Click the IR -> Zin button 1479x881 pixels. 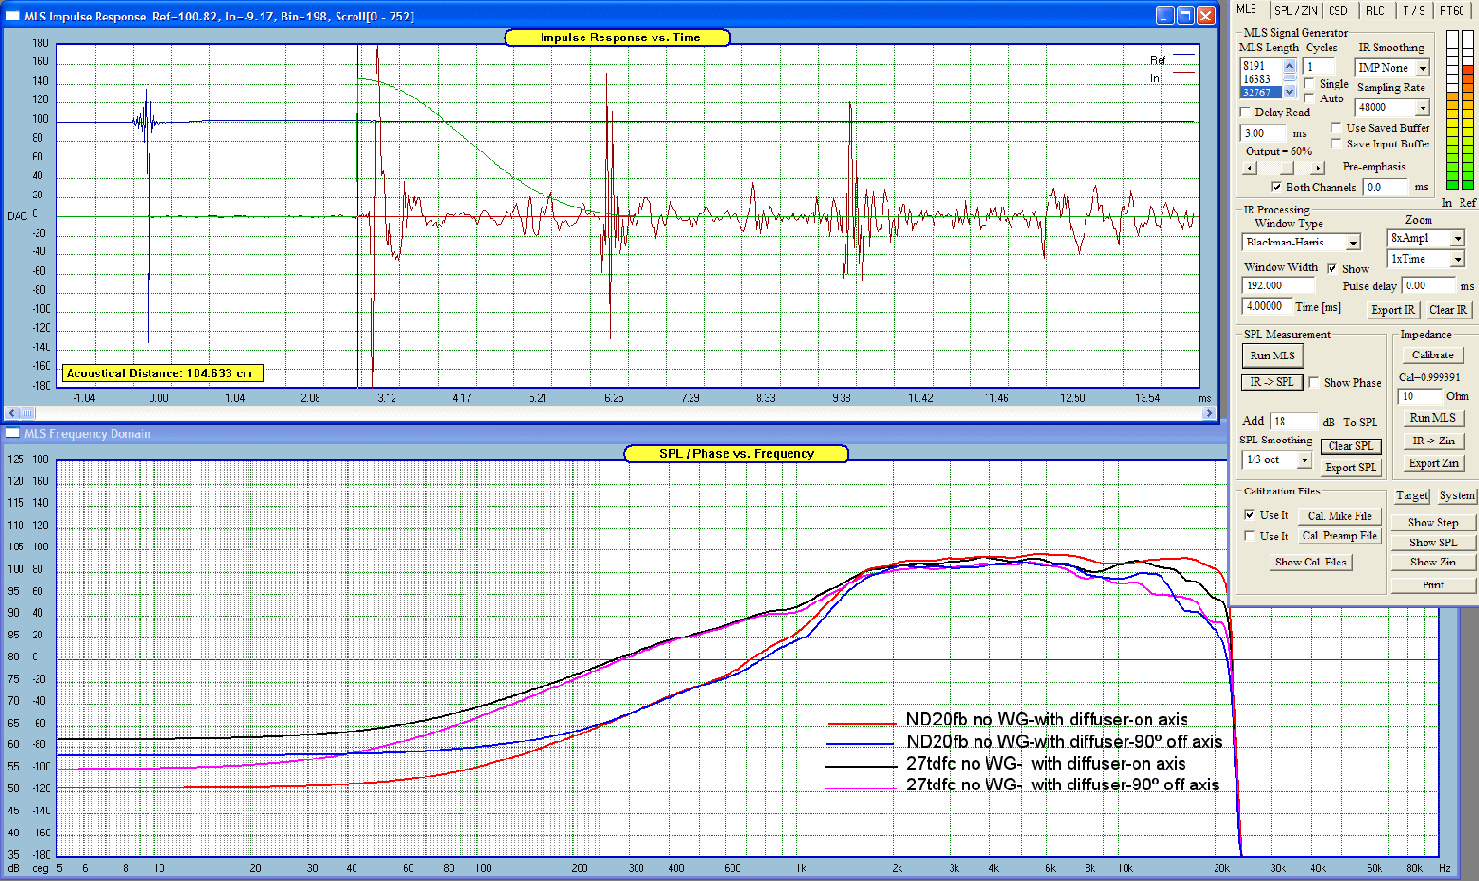(x=1433, y=440)
